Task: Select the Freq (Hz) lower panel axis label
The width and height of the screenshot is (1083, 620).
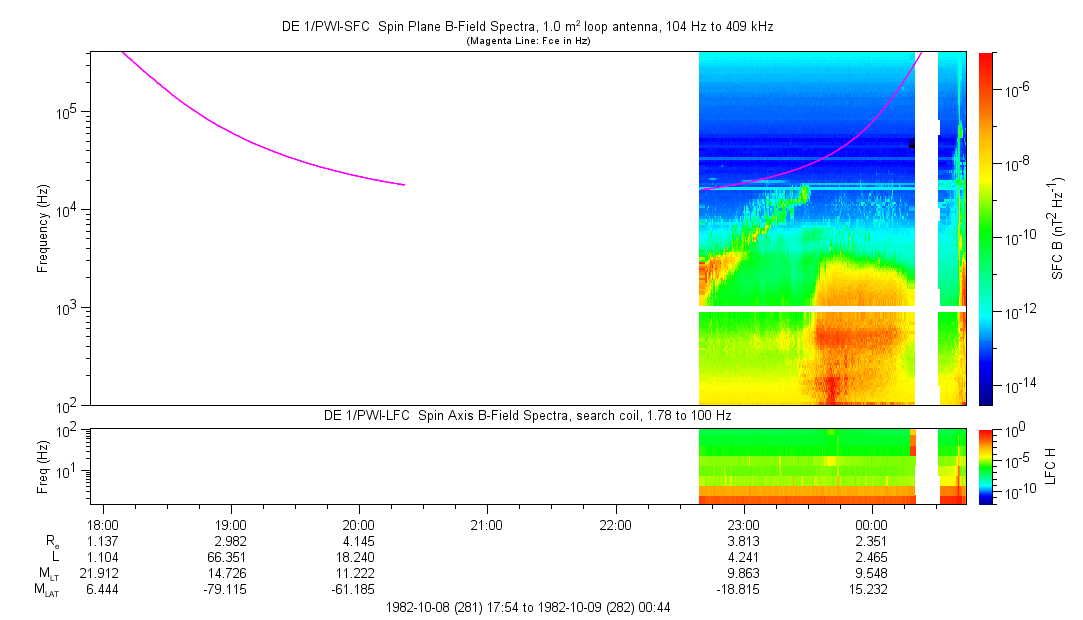Action: pyautogui.click(x=43, y=466)
